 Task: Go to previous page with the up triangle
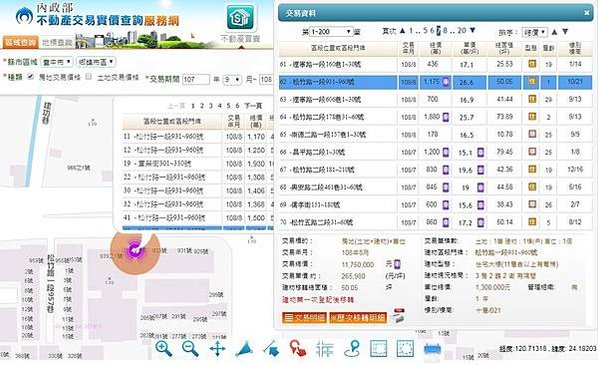[402, 31]
